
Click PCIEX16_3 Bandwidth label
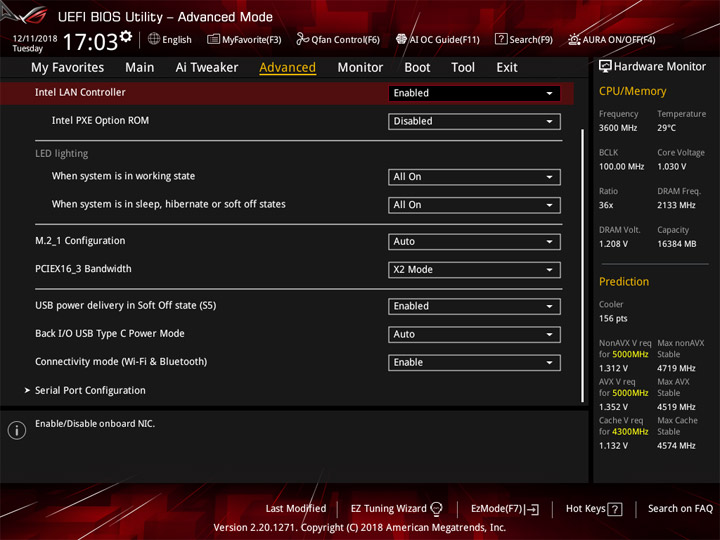pos(83,269)
